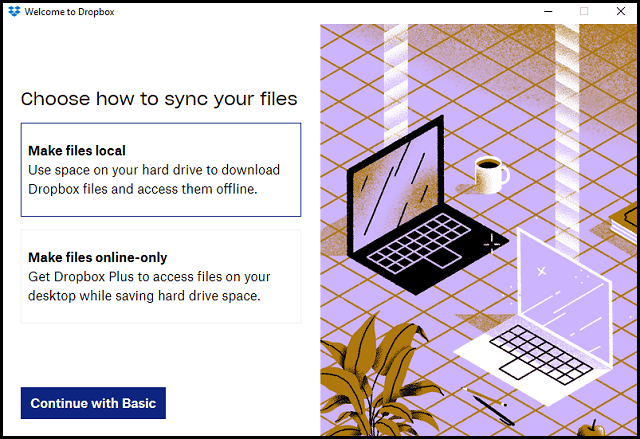The image size is (640, 439).
Task: Minimize the Welcome to Dropbox window
Action: (548, 11)
